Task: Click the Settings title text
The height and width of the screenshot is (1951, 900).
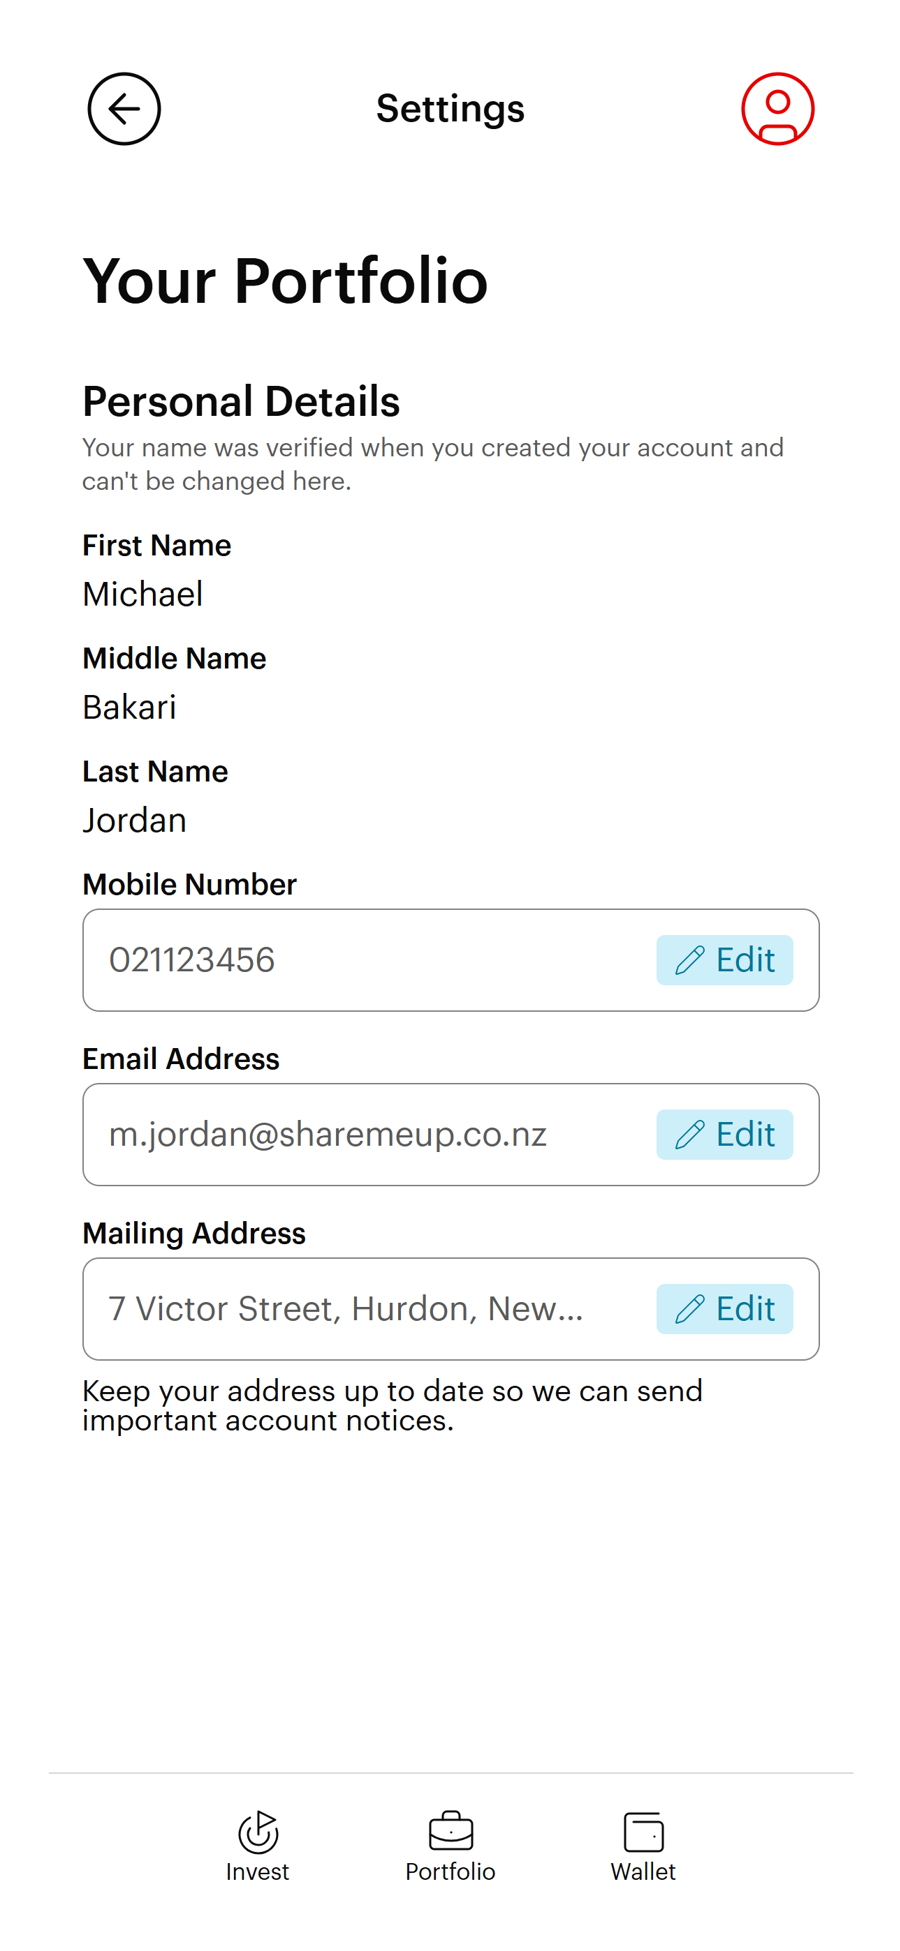Action: (450, 108)
